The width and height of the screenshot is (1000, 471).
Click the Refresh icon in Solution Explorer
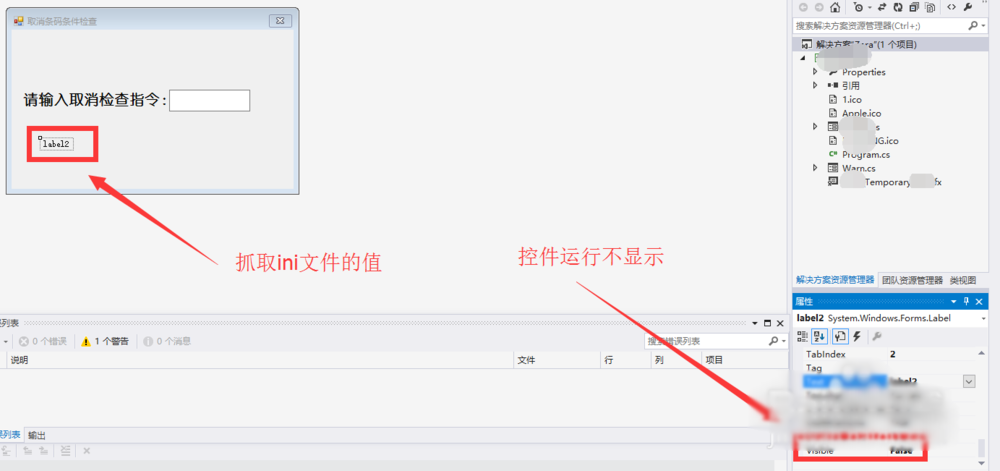898,7
